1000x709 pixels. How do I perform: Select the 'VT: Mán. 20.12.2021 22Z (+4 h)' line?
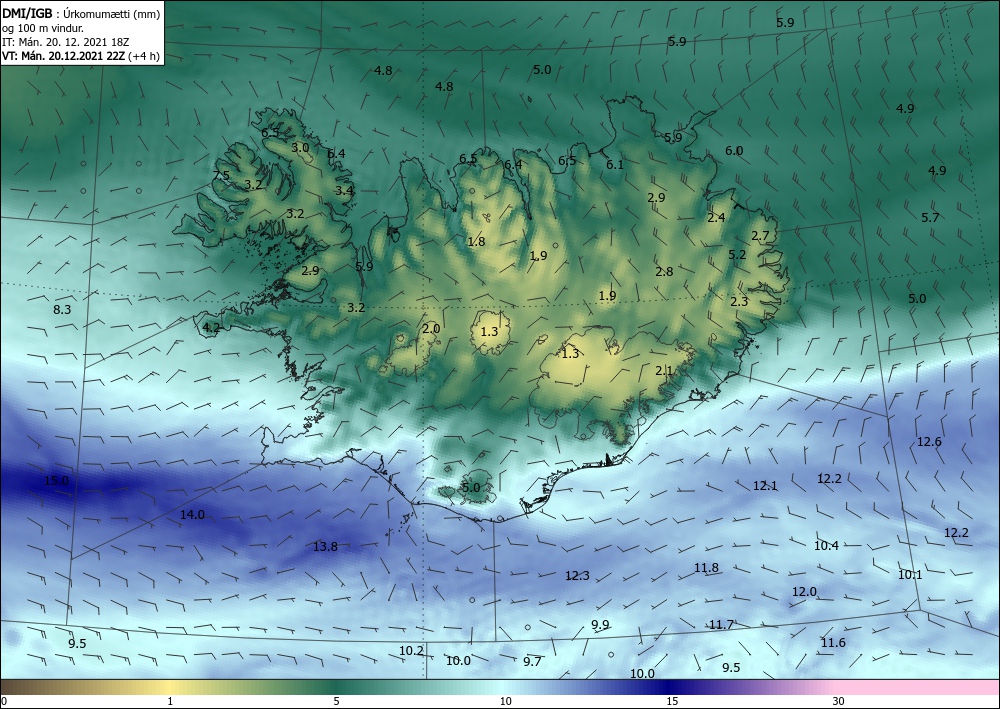point(81,56)
